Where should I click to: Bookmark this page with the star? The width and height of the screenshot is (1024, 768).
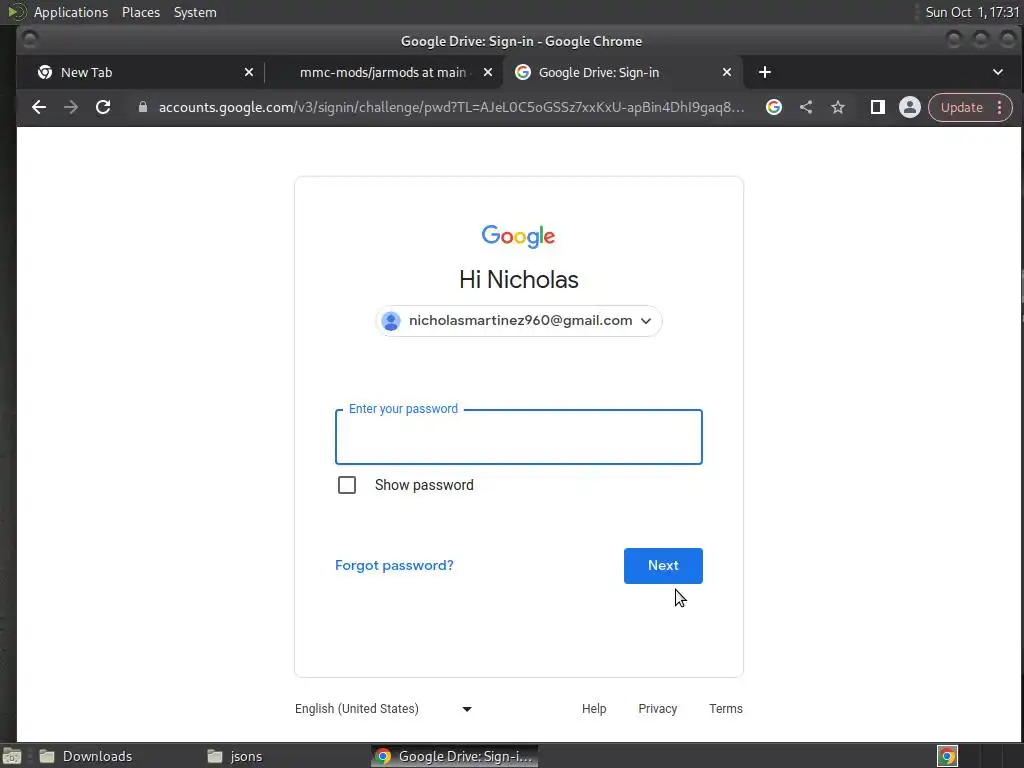(x=838, y=108)
